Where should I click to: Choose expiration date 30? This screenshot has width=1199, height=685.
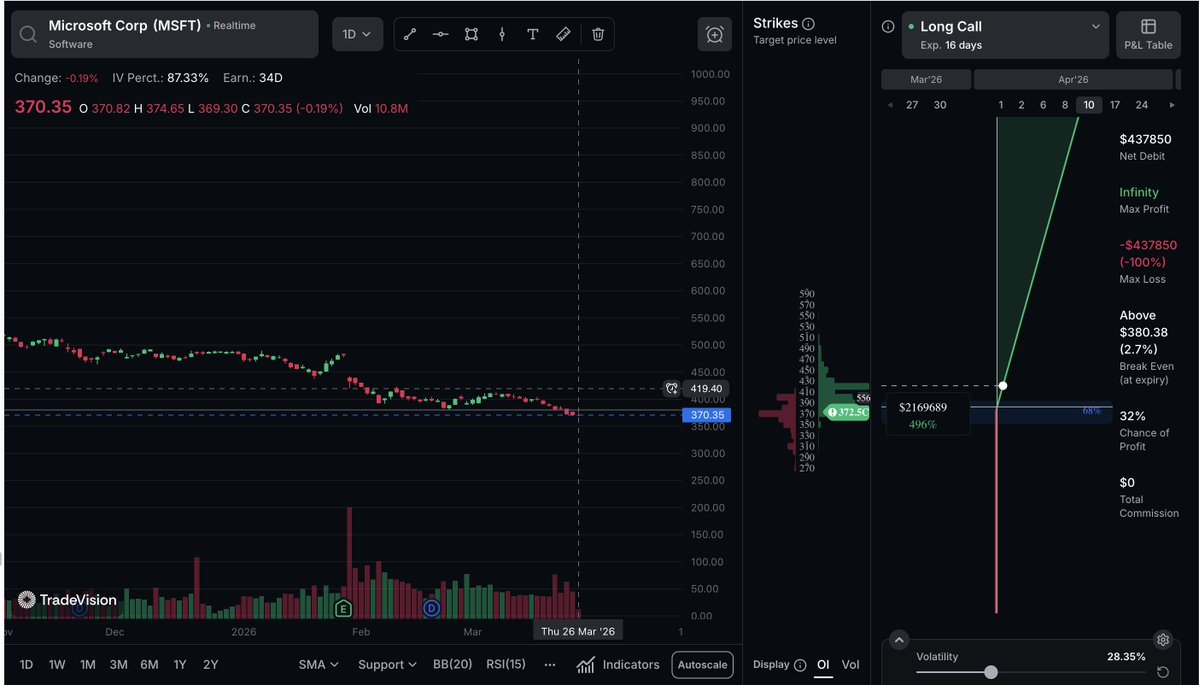pyautogui.click(x=940, y=105)
